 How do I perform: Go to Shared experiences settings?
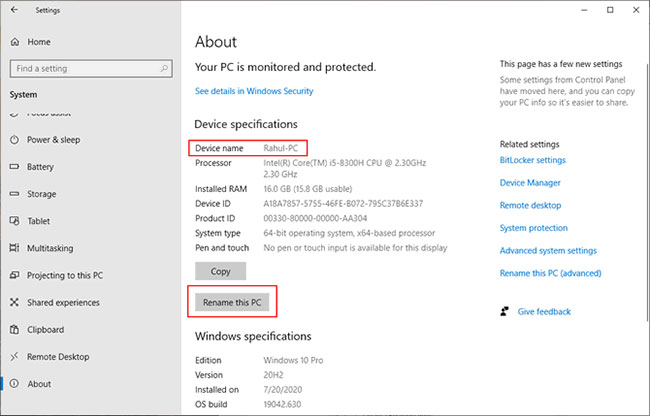62,302
